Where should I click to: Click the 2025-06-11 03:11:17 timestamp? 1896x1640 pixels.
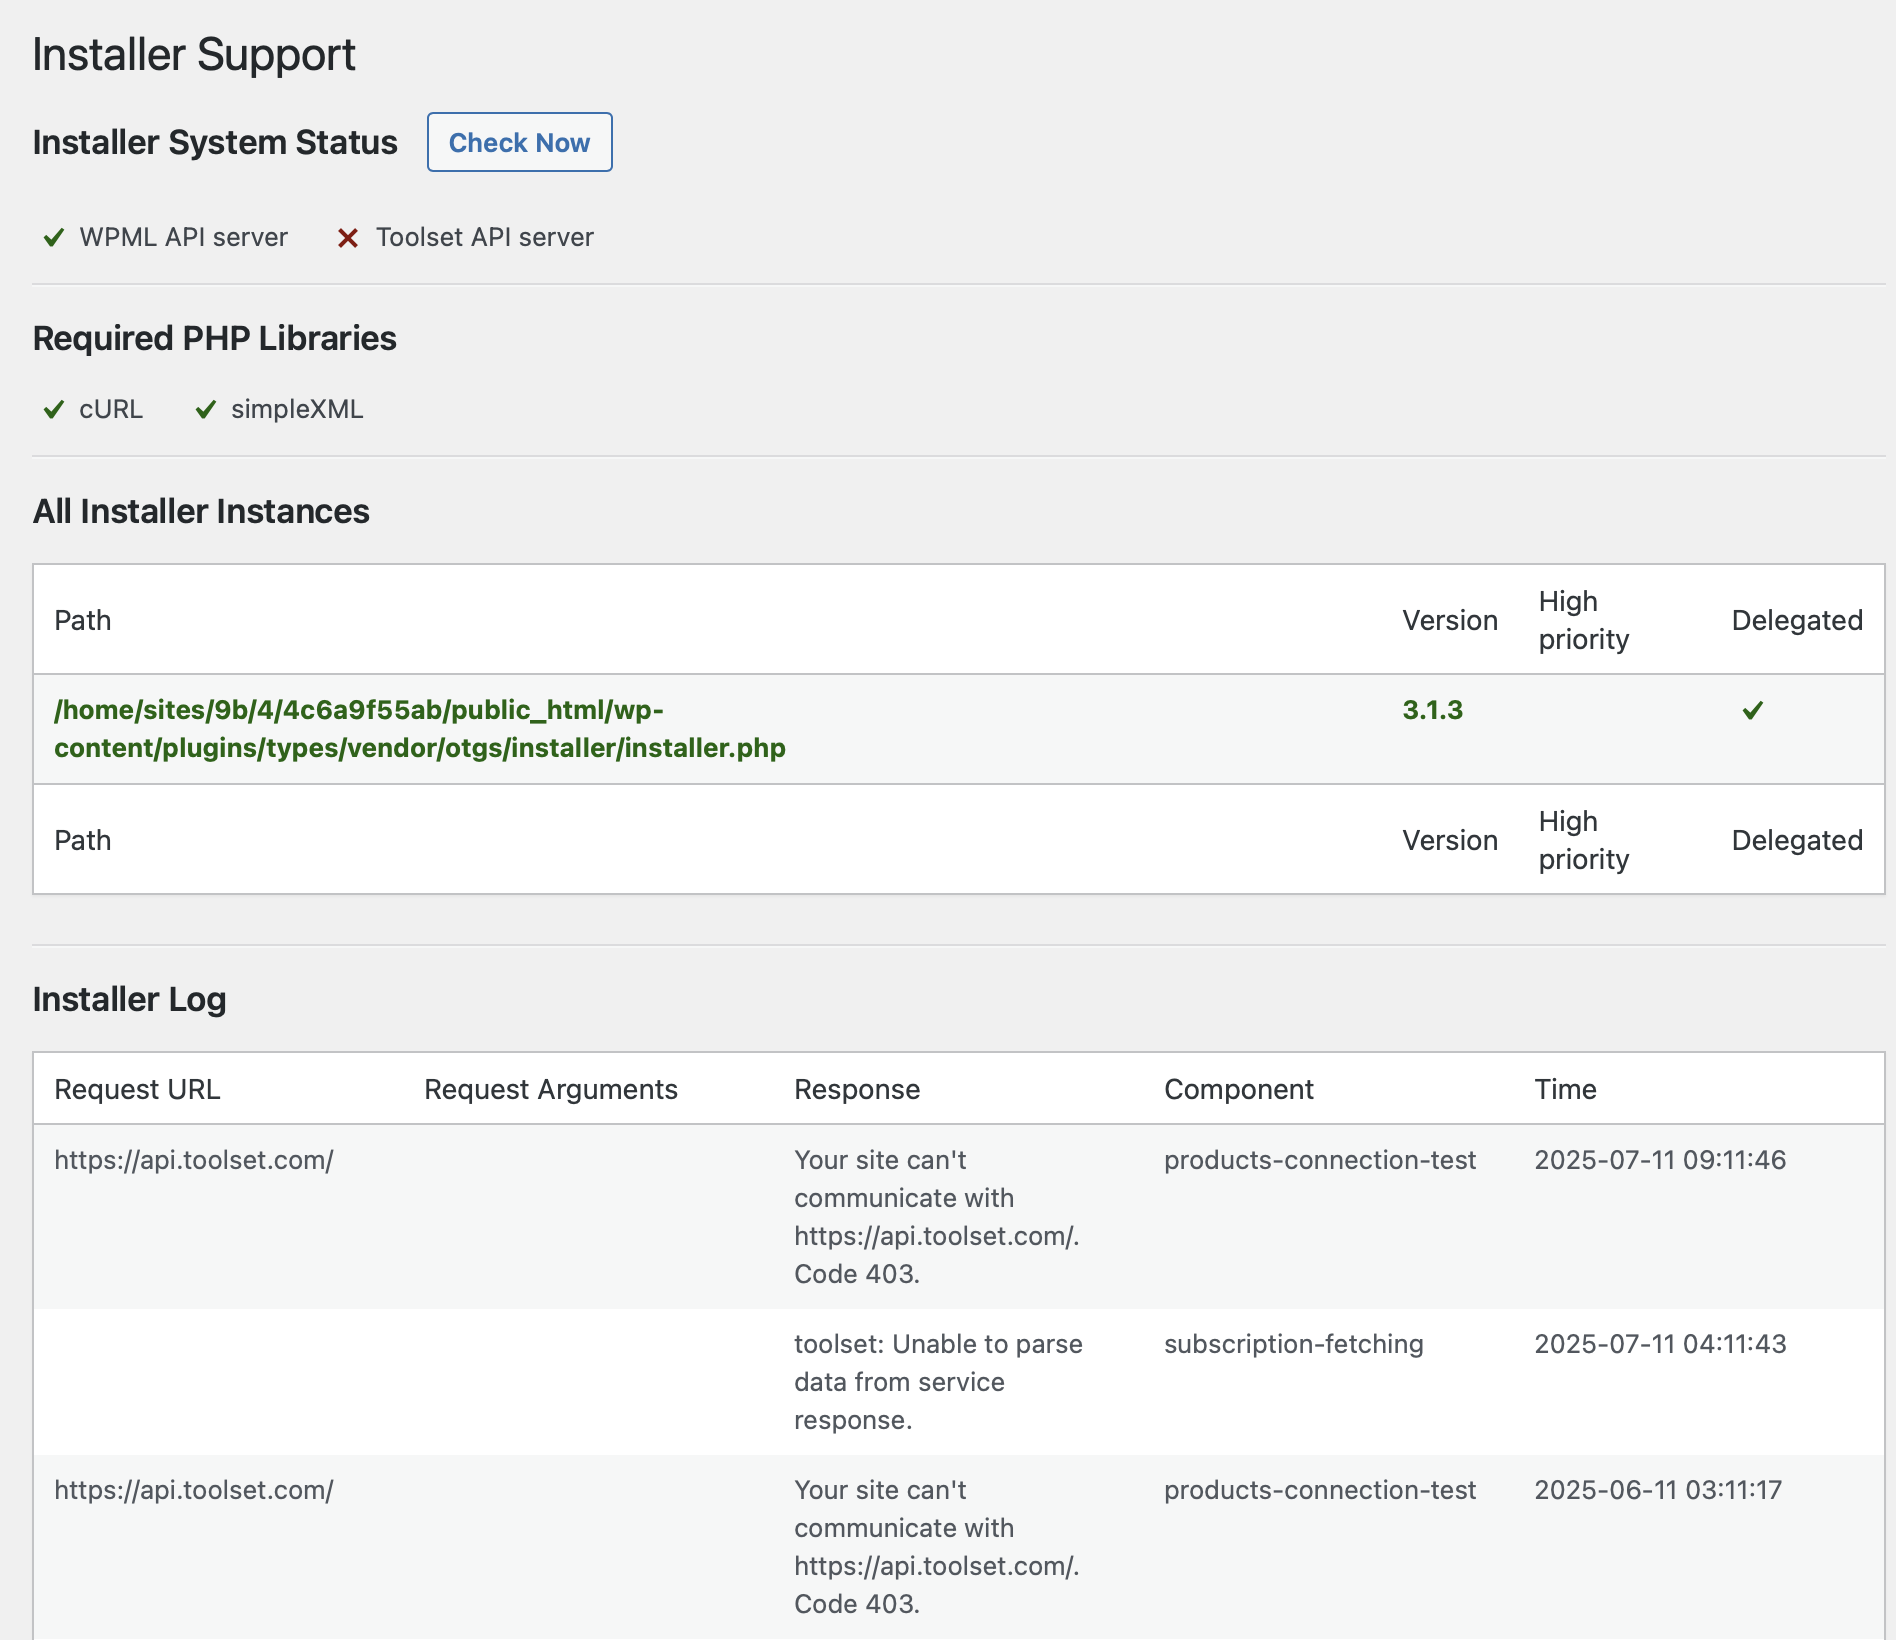click(x=1658, y=1490)
